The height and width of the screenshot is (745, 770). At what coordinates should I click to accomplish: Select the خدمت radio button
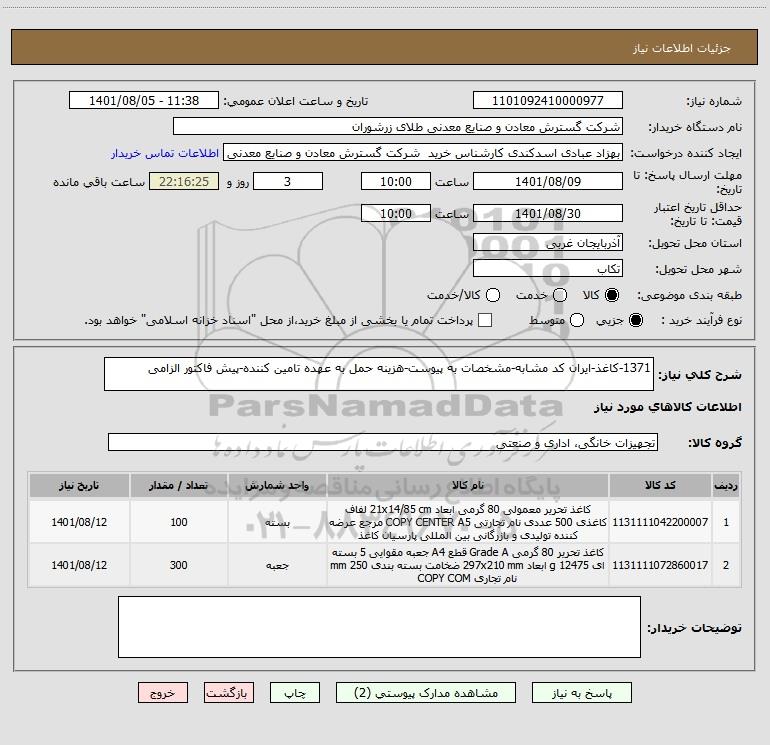coord(560,295)
